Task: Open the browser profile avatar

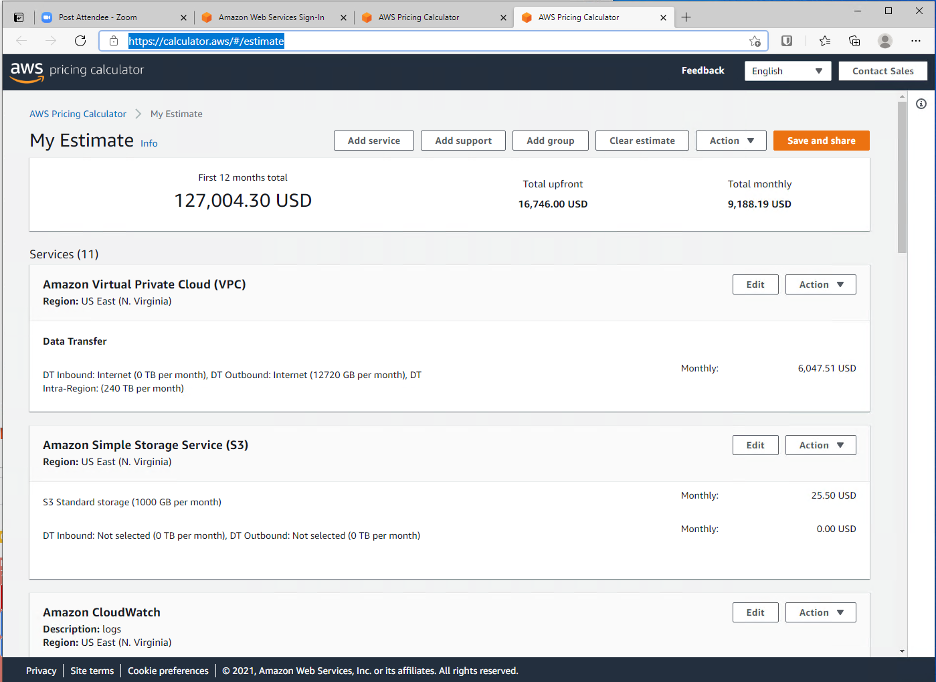Action: pos(885,41)
